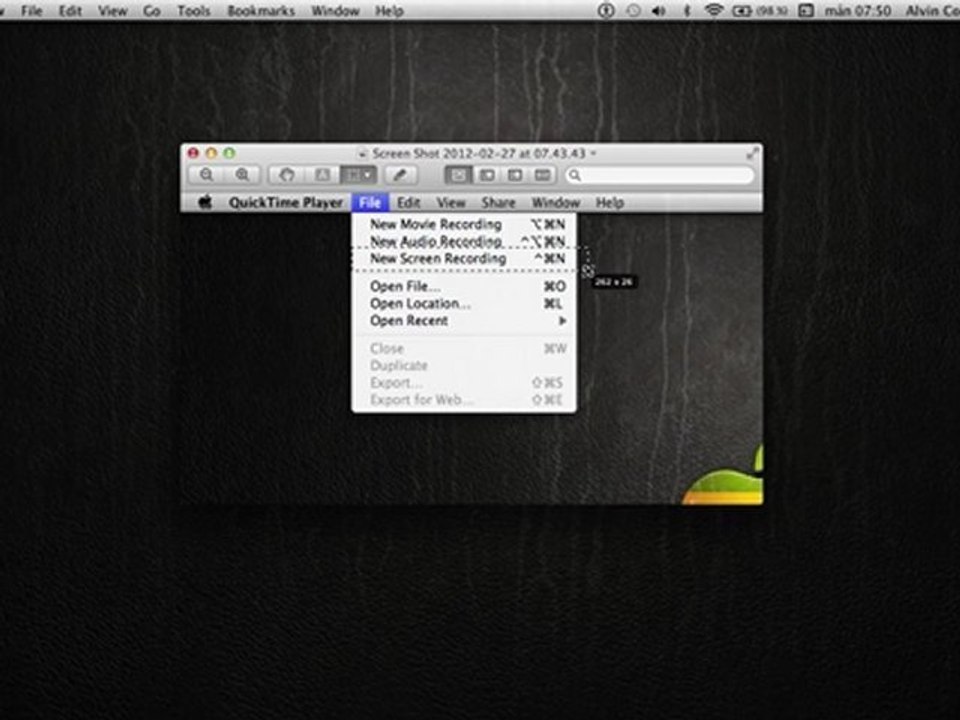Click the Wi-Fi icon in menu bar
This screenshot has width=960, height=720.
click(713, 10)
